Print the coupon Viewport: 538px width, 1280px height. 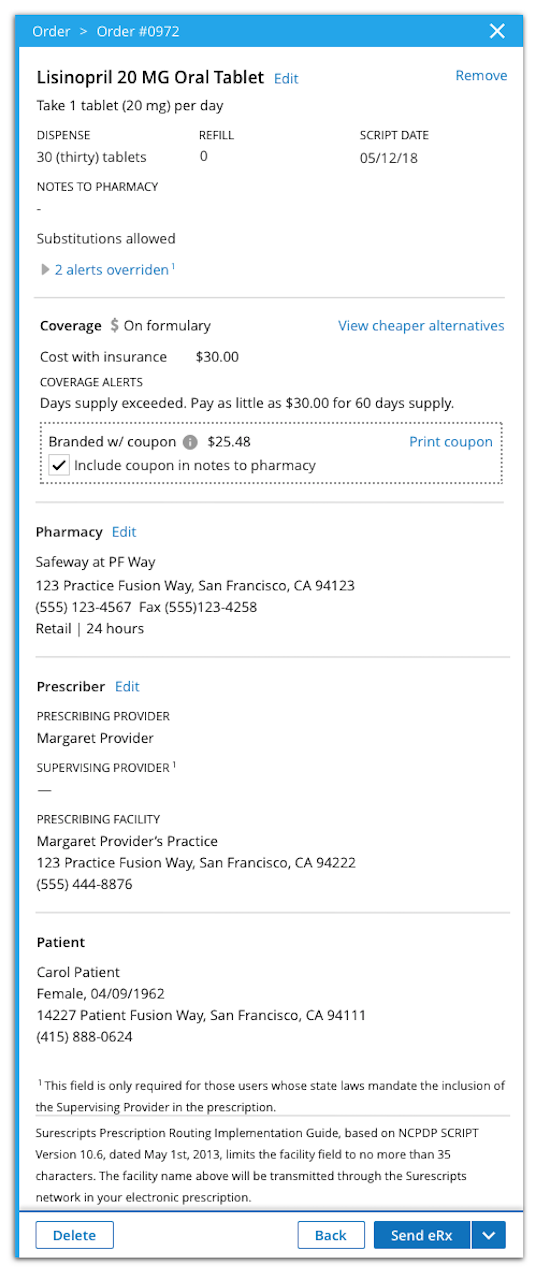(x=451, y=442)
